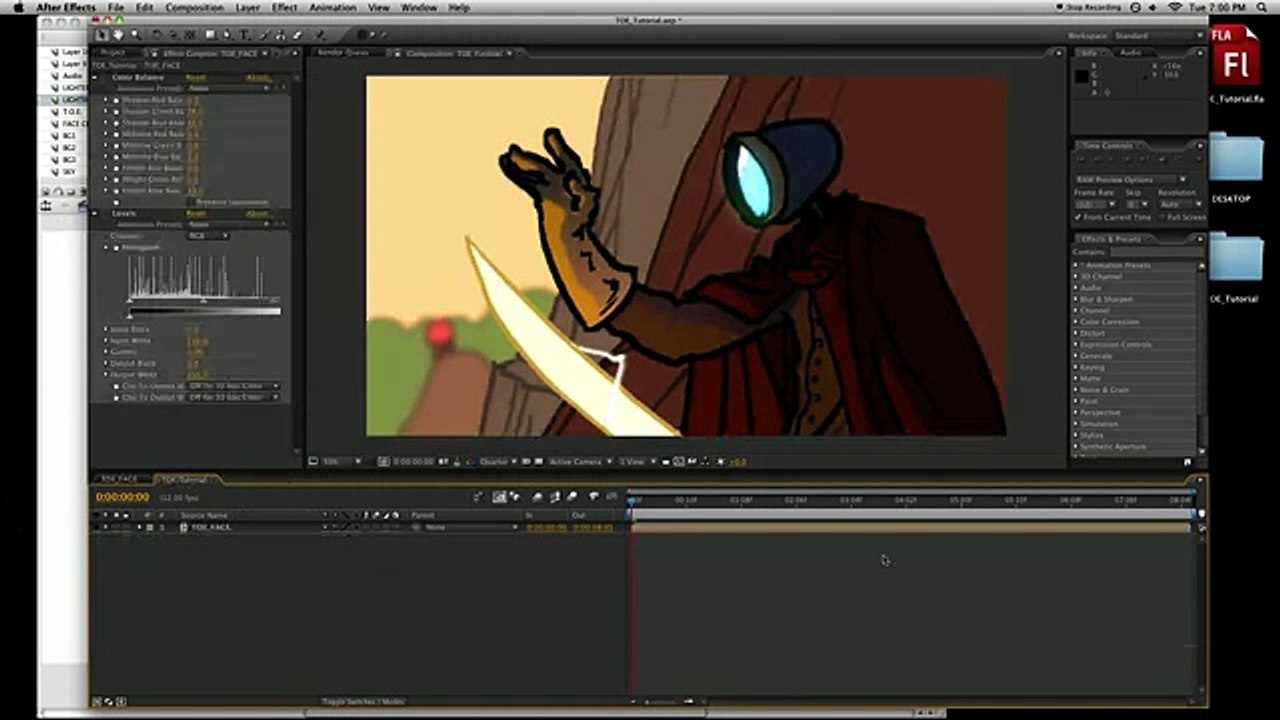Open TOE_Tutorial folder on the desktop
Viewport: 1280px width, 720px height.
click(x=1236, y=267)
